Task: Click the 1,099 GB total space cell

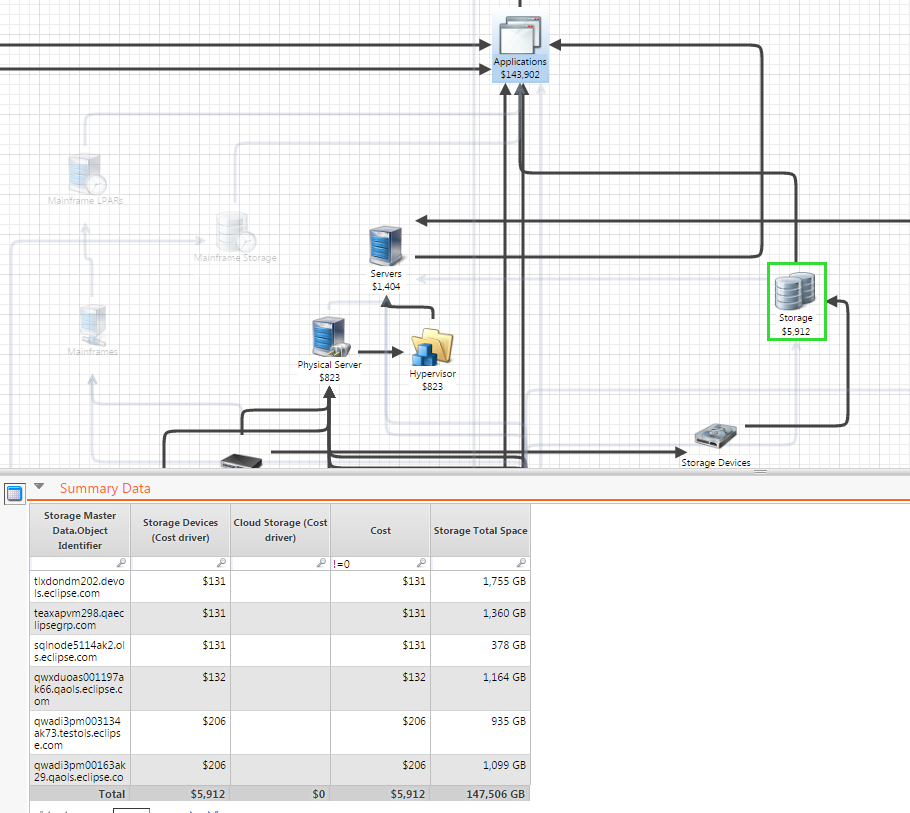Action: [x=481, y=771]
